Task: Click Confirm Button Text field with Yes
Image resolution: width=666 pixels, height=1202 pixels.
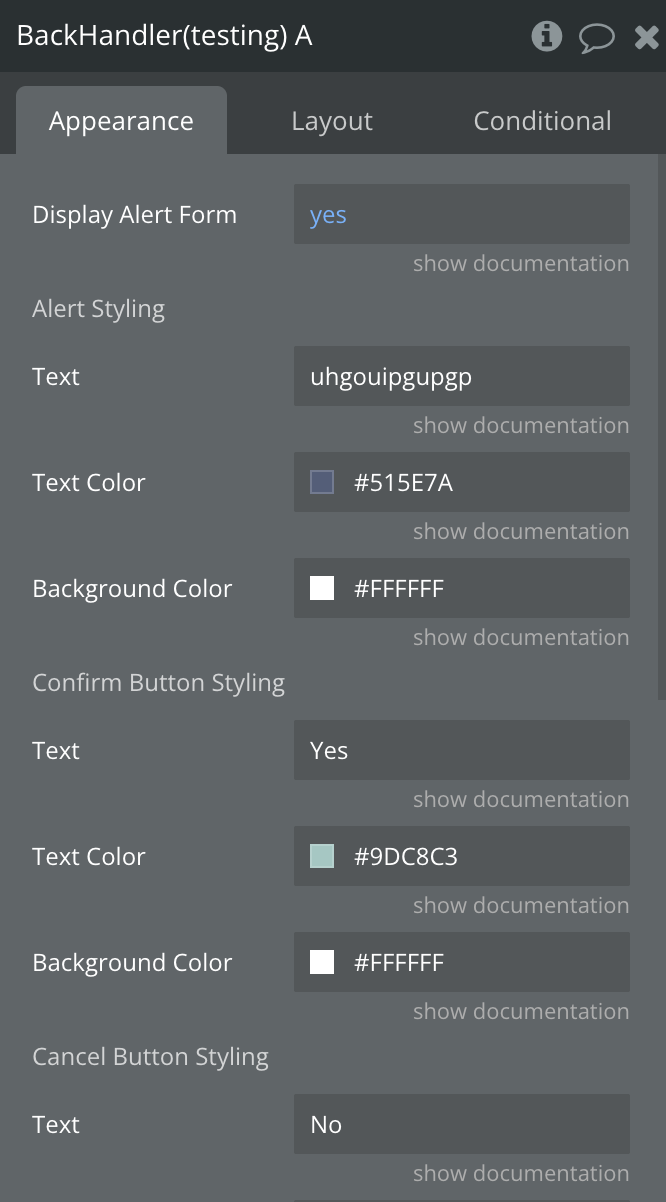Action: (x=461, y=751)
